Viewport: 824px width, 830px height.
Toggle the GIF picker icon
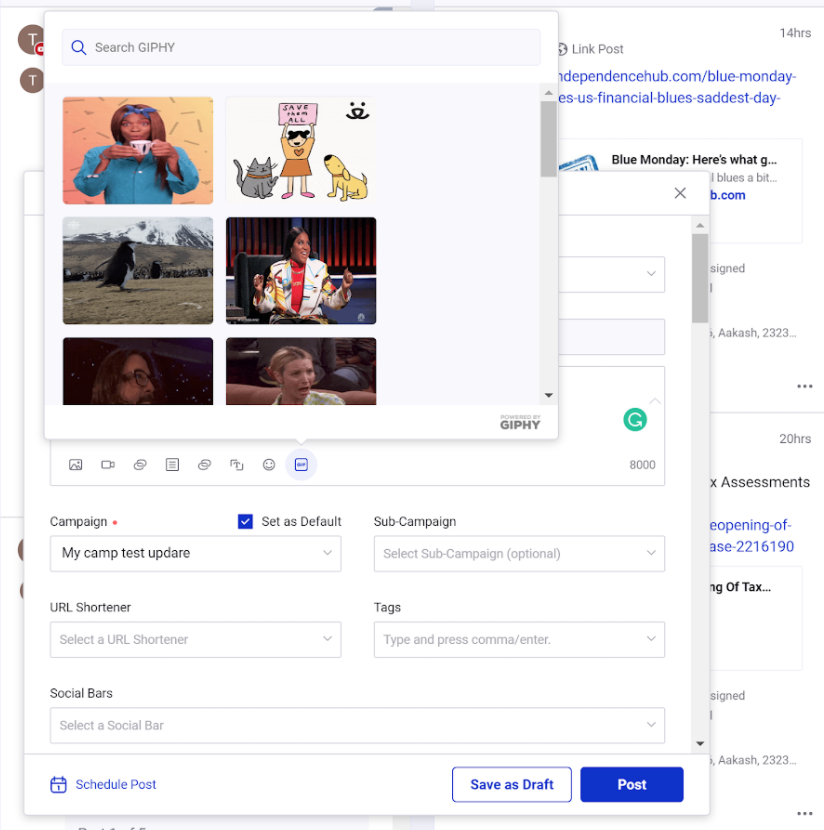click(x=301, y=465)
